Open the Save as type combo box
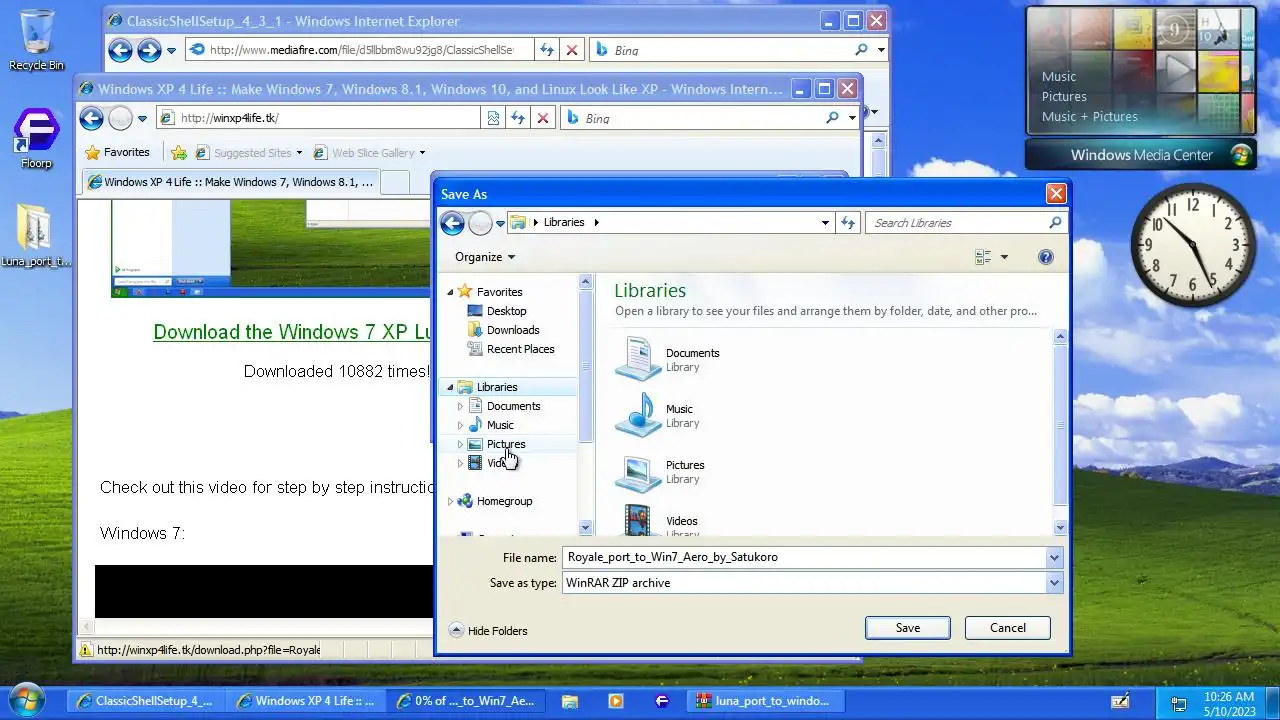Screen dimensions: 1280x720 pyautogui.click(x=812, y=583)
